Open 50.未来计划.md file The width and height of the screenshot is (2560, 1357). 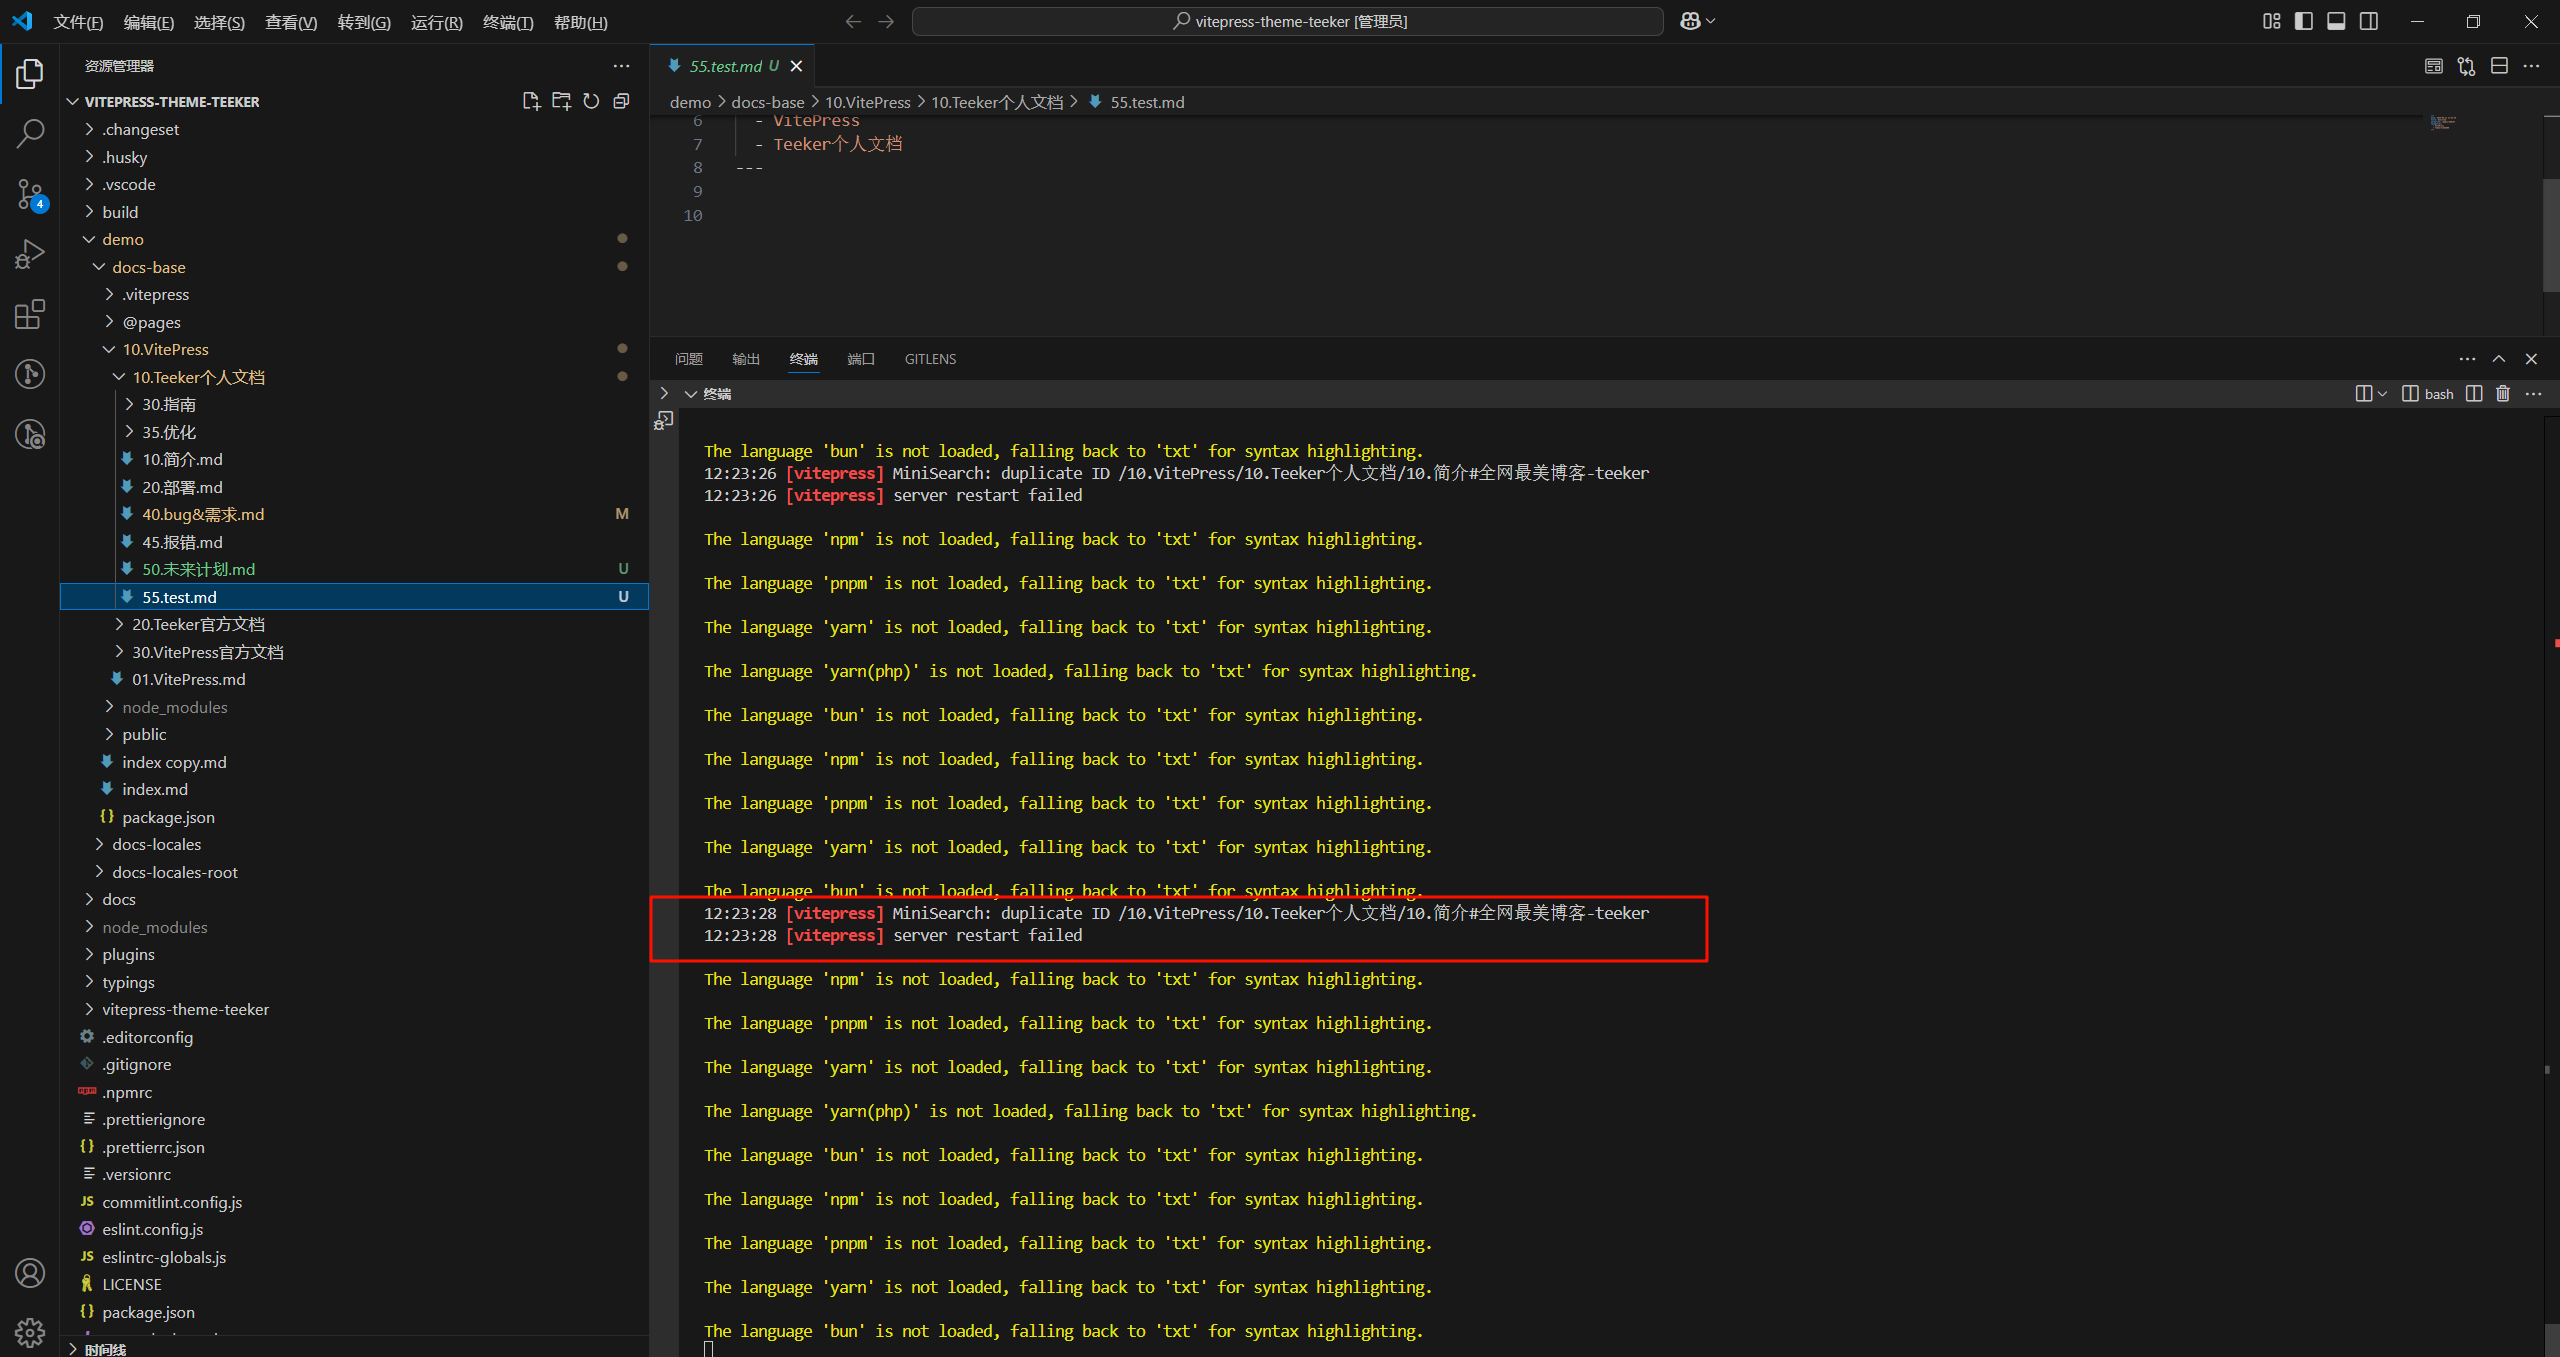point(198,569)
